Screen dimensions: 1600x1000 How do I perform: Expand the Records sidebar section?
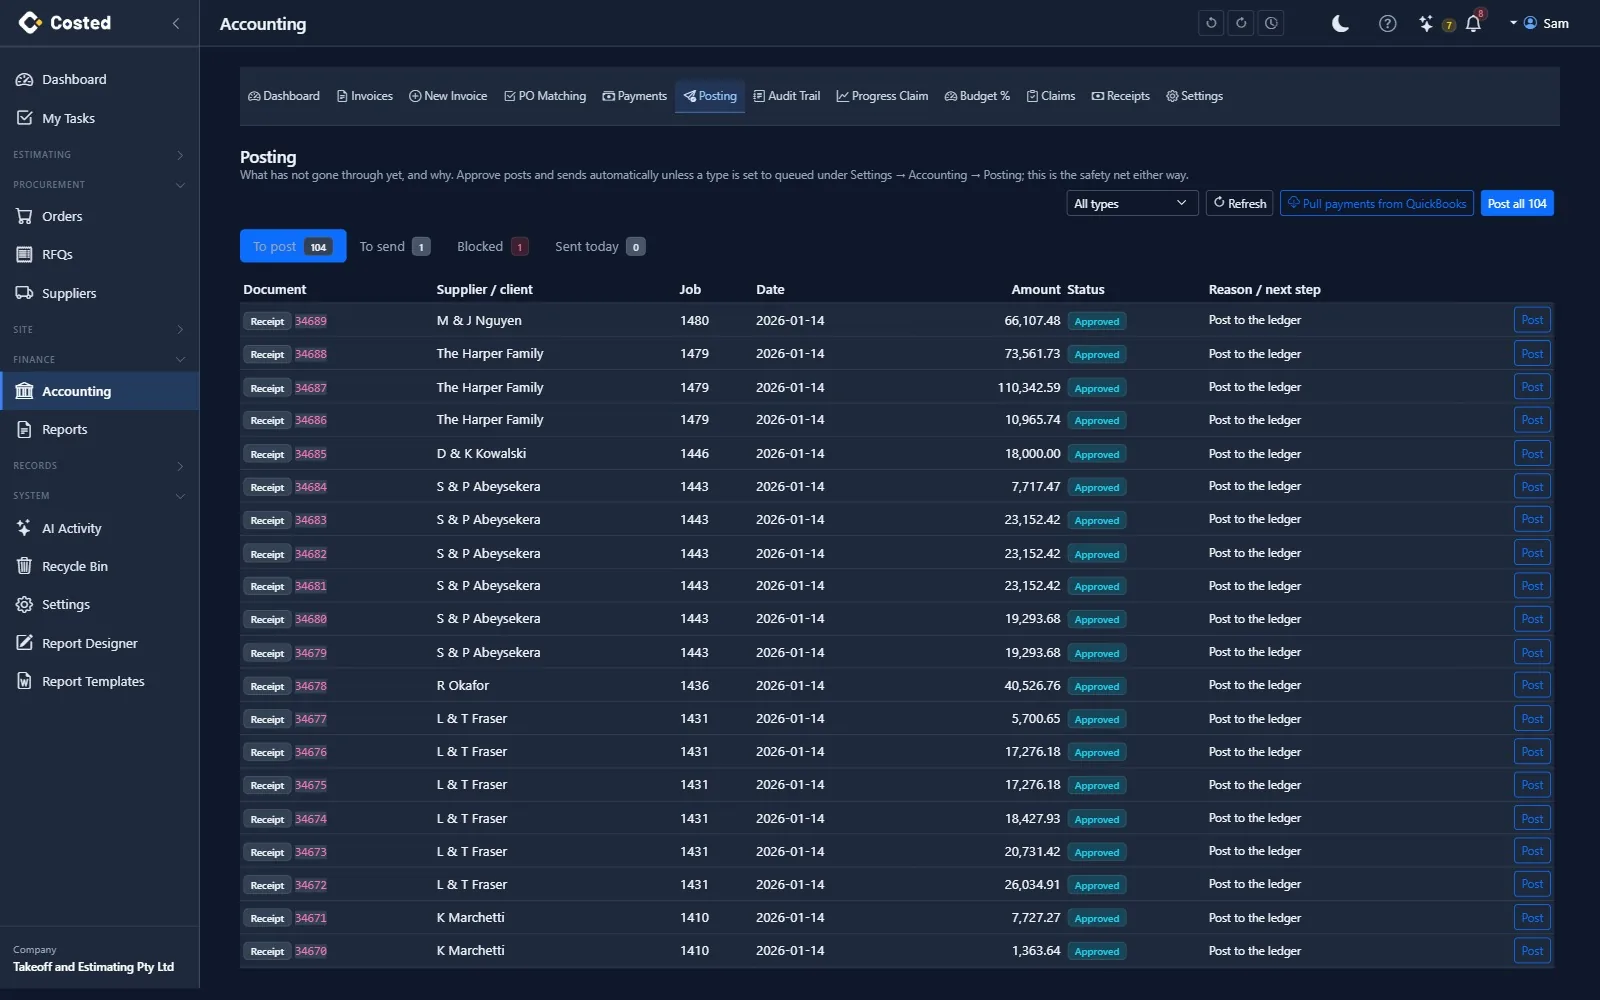[x=99, y=466]
